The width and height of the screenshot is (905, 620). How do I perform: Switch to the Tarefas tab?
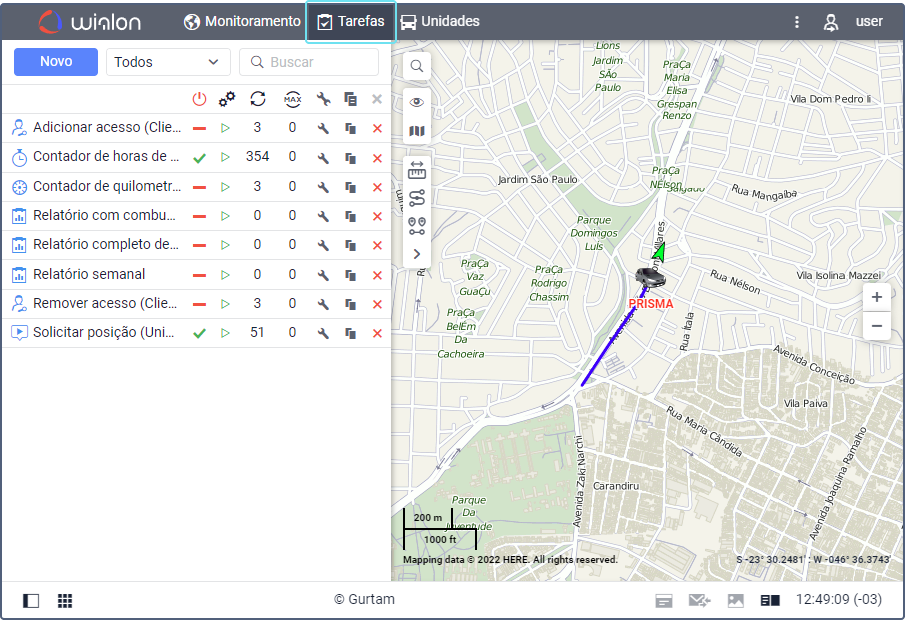pyautogui.click(x=350, y=22)
